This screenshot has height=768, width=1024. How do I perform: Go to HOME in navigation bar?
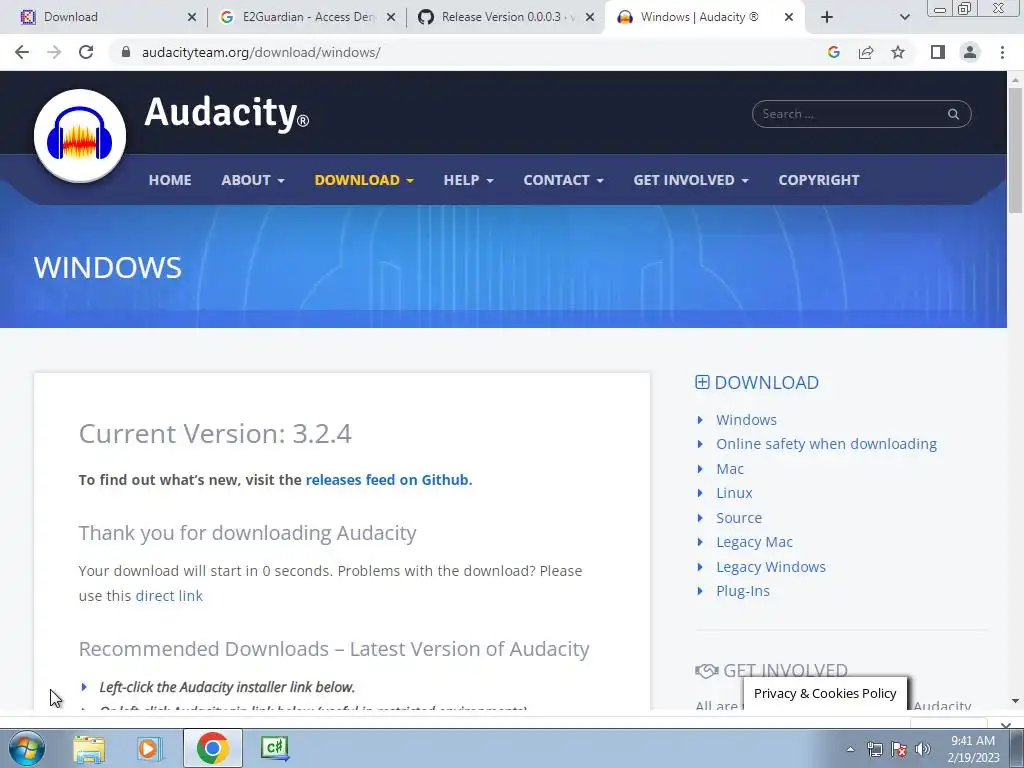coord(170,180)
